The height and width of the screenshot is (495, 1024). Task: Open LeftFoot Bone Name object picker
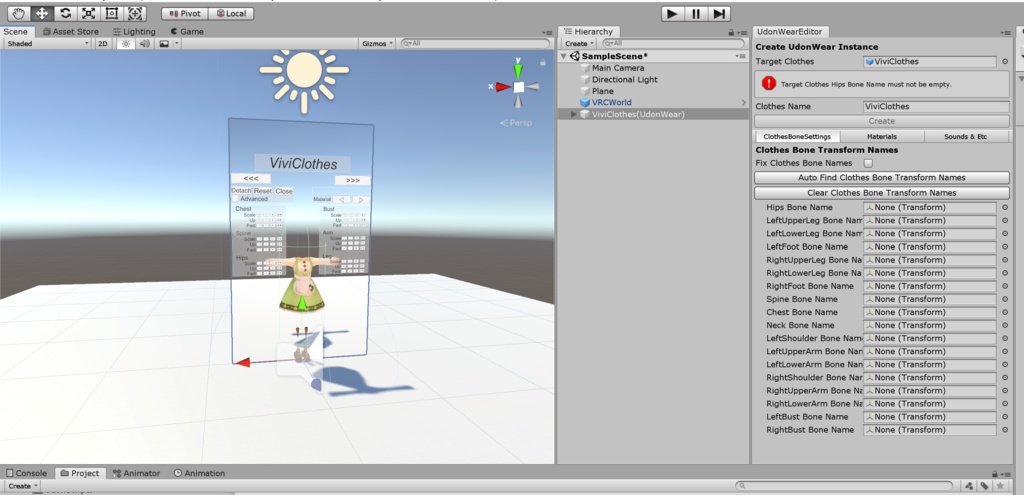pyautogui.click(x=1005, y=246)
